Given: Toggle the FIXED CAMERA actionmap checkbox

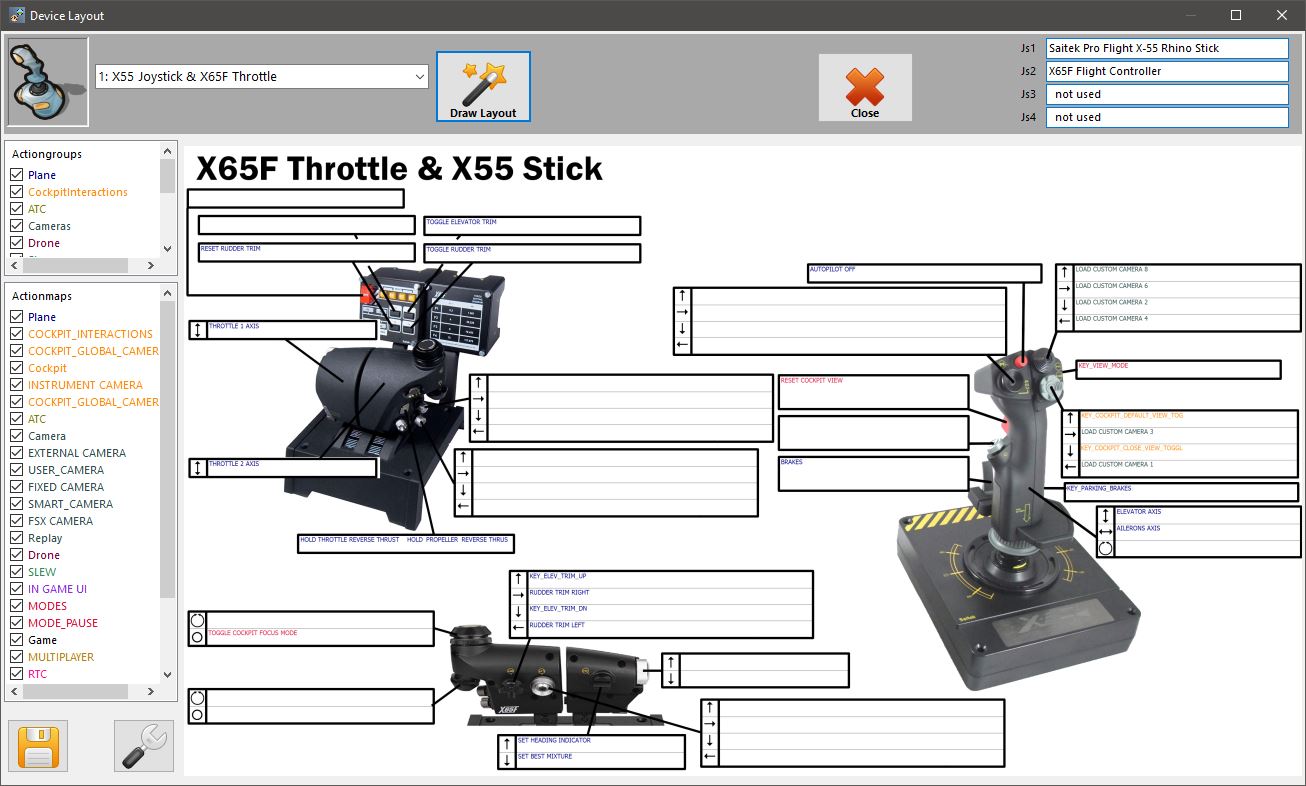Looking at the screenshot, I should (17, 487).
